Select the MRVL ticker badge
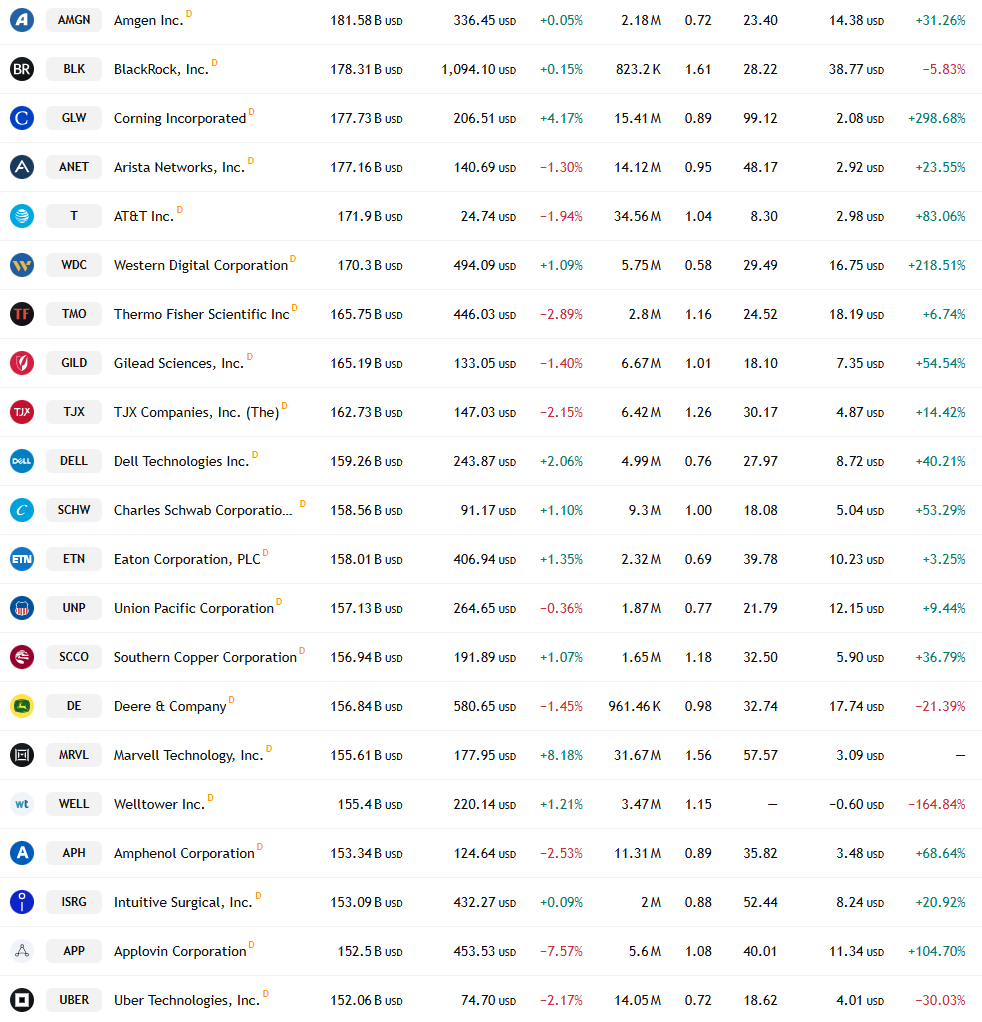 click(74, 755)
